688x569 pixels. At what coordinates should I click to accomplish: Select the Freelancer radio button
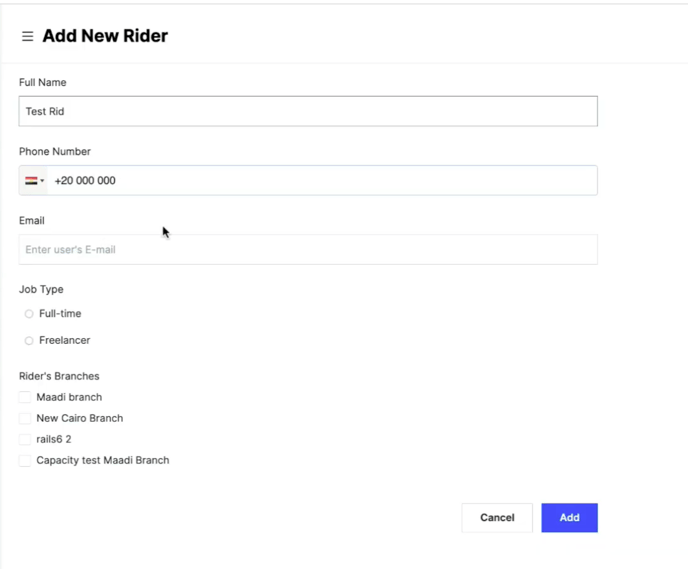pos(29,341)
